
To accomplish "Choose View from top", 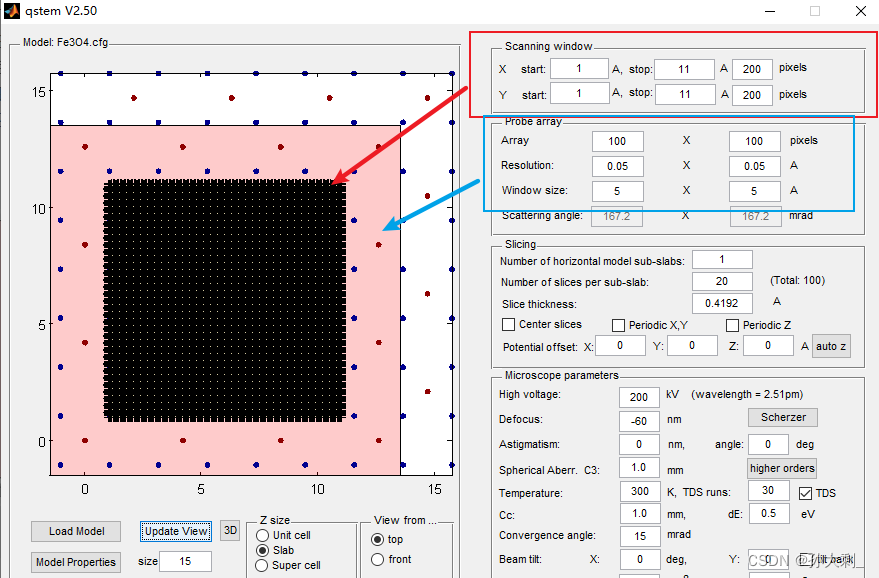I will (378, 539).
